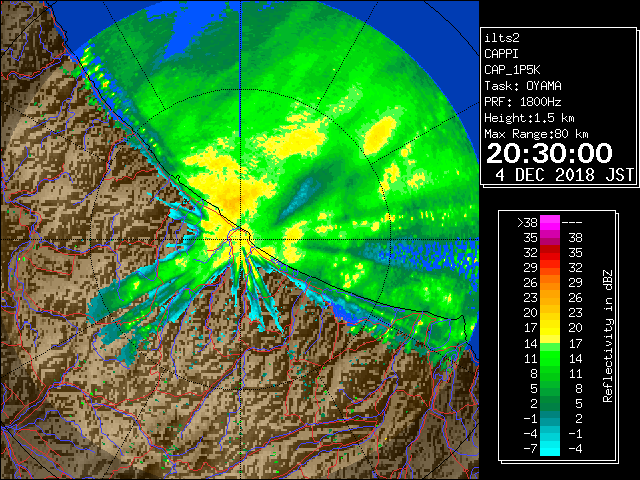The image size is (640, 480).
Task: Click the red 32 dBZ legend swatch
Action: tap(550, 253)
